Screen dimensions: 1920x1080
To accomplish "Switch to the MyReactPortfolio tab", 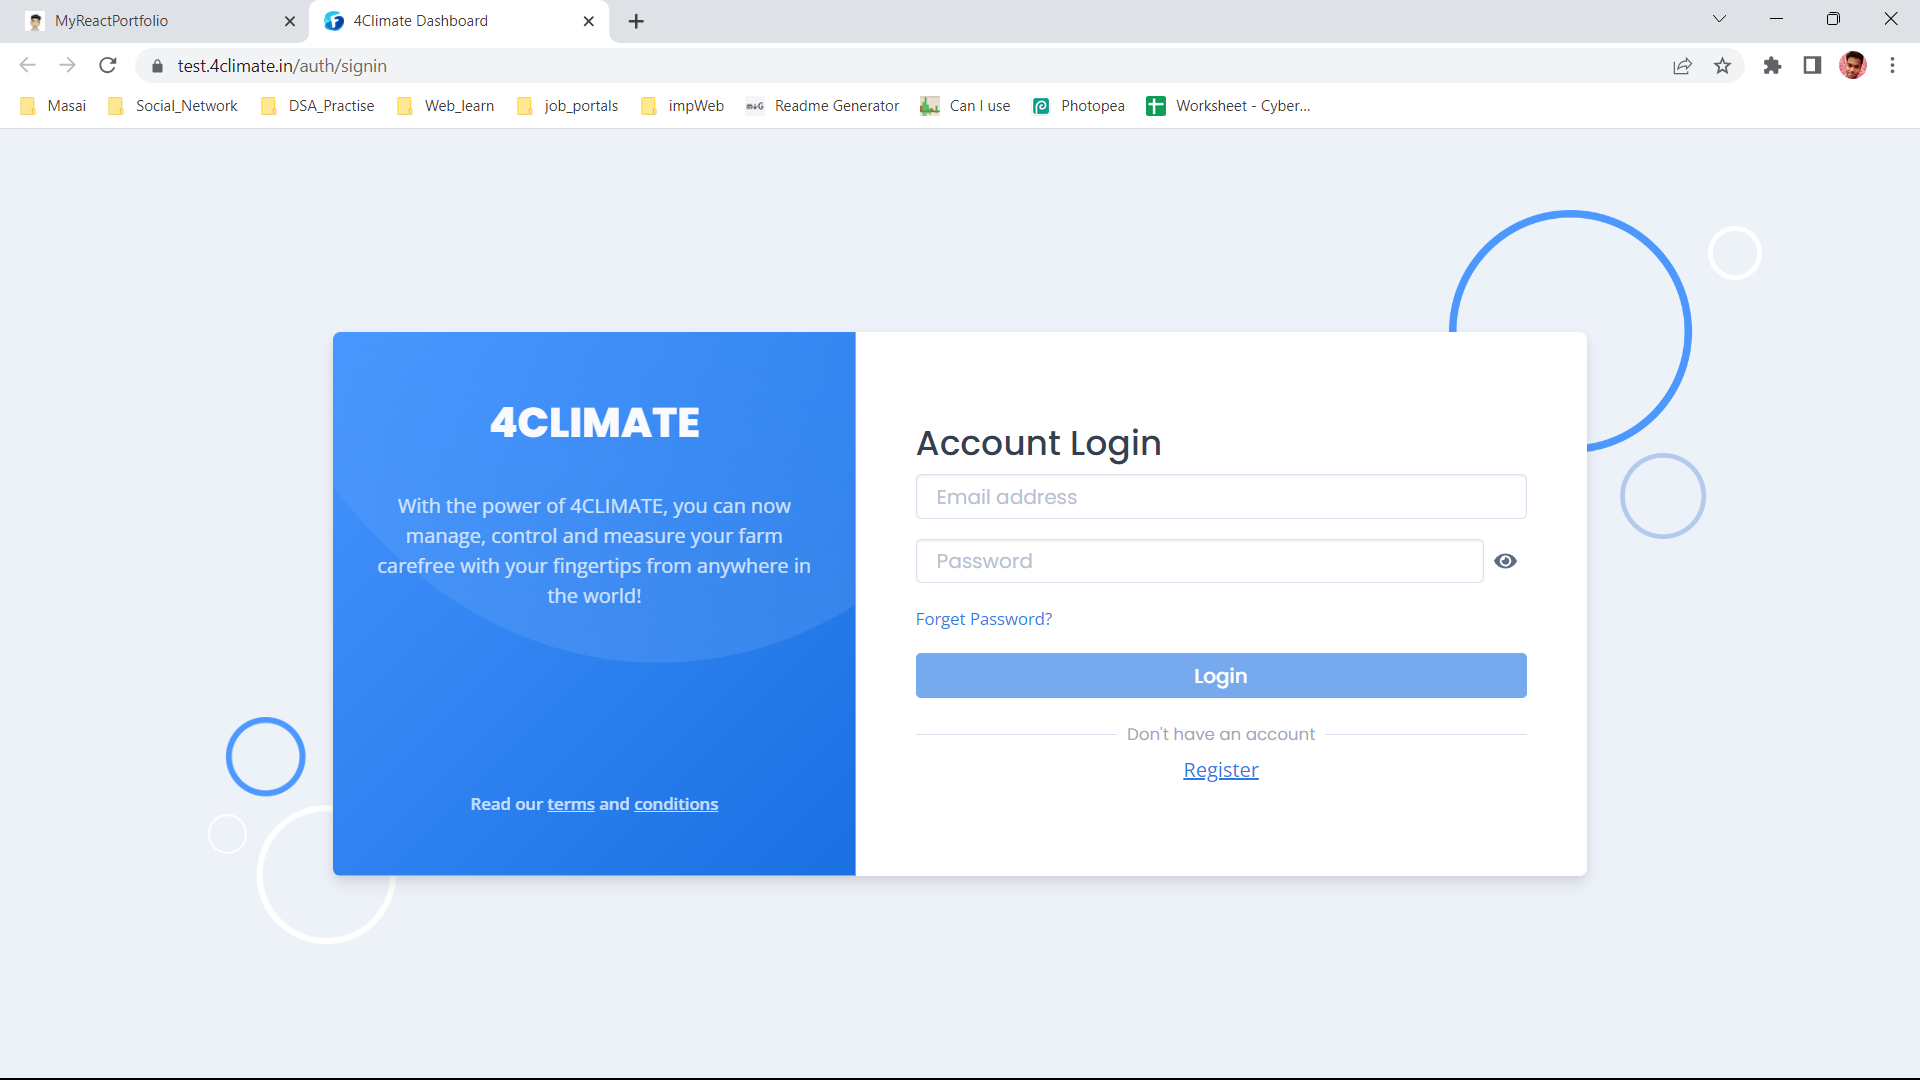I will click(x=160, y=21).
